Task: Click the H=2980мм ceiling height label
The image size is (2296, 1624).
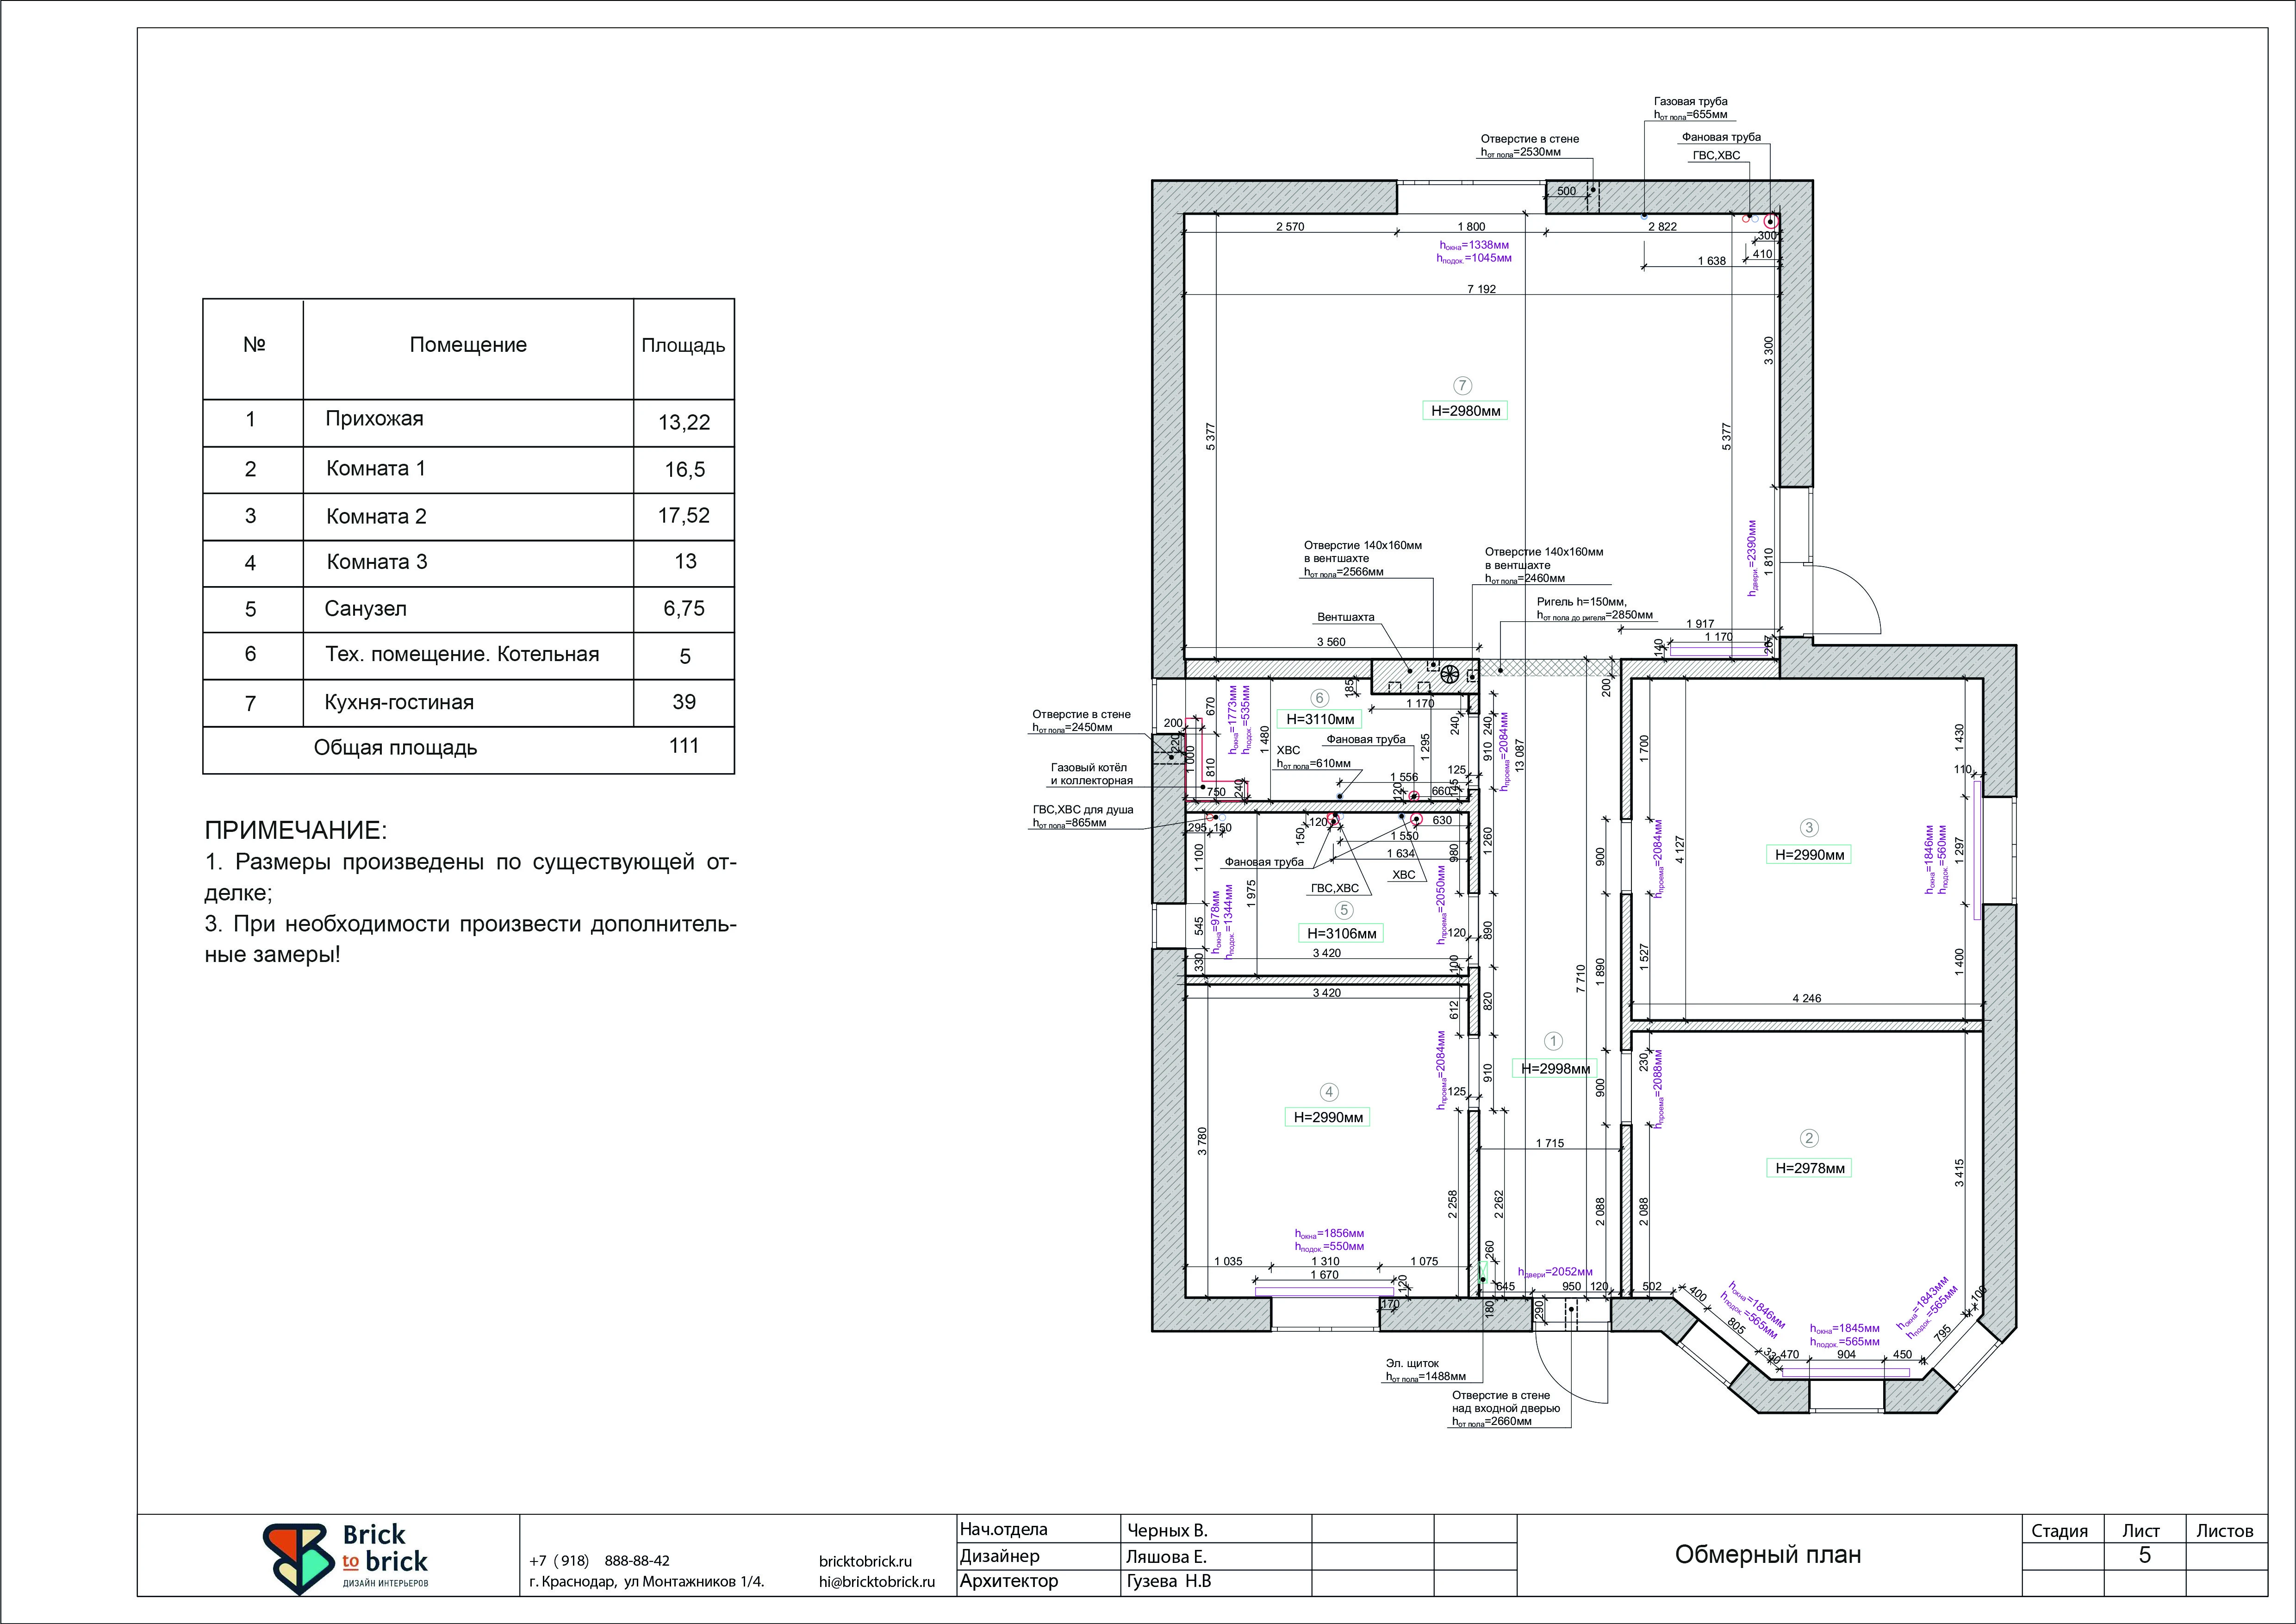Action: (1465, 411)
